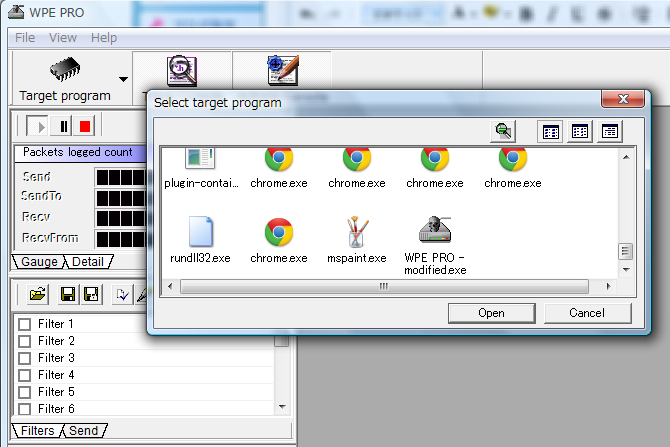Switch to the Send tab
The height and width of the screenshot is (447, 670).
[x=84, y=430]
